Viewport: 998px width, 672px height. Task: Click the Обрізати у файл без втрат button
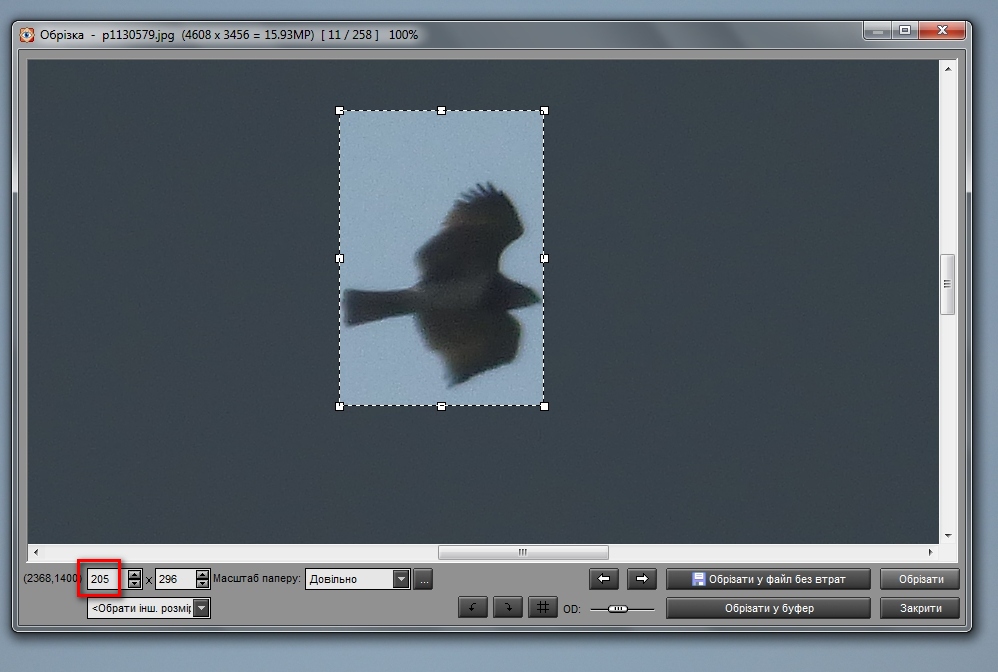pos(768,579)
